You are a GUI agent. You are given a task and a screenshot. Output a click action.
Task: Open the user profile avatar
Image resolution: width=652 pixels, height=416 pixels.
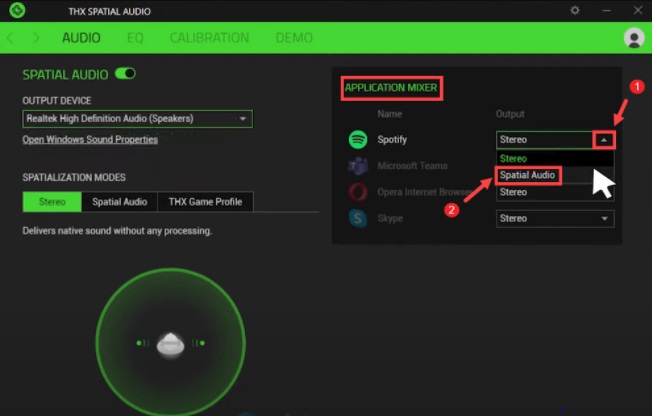click(x=634, y=38)
